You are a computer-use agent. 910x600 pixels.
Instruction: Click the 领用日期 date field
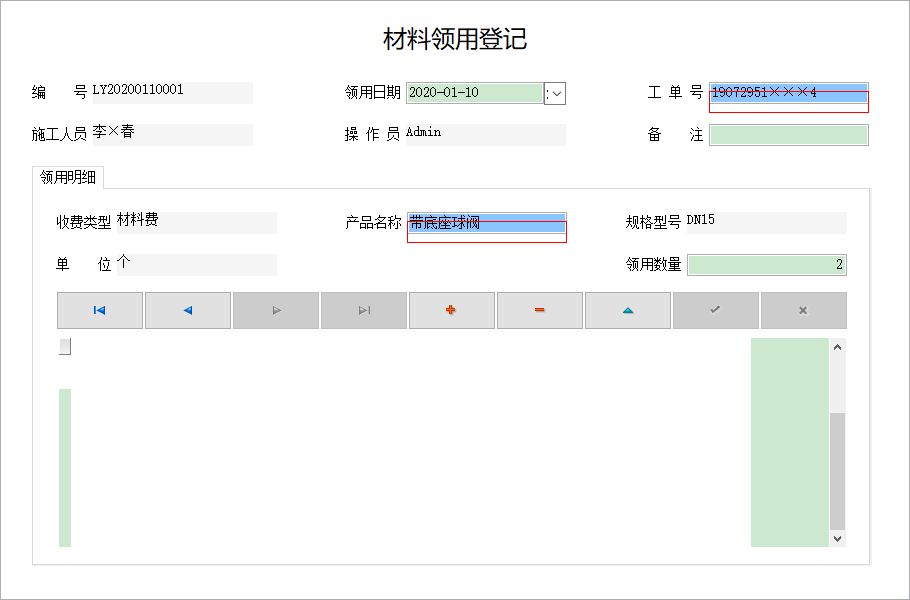475,93
